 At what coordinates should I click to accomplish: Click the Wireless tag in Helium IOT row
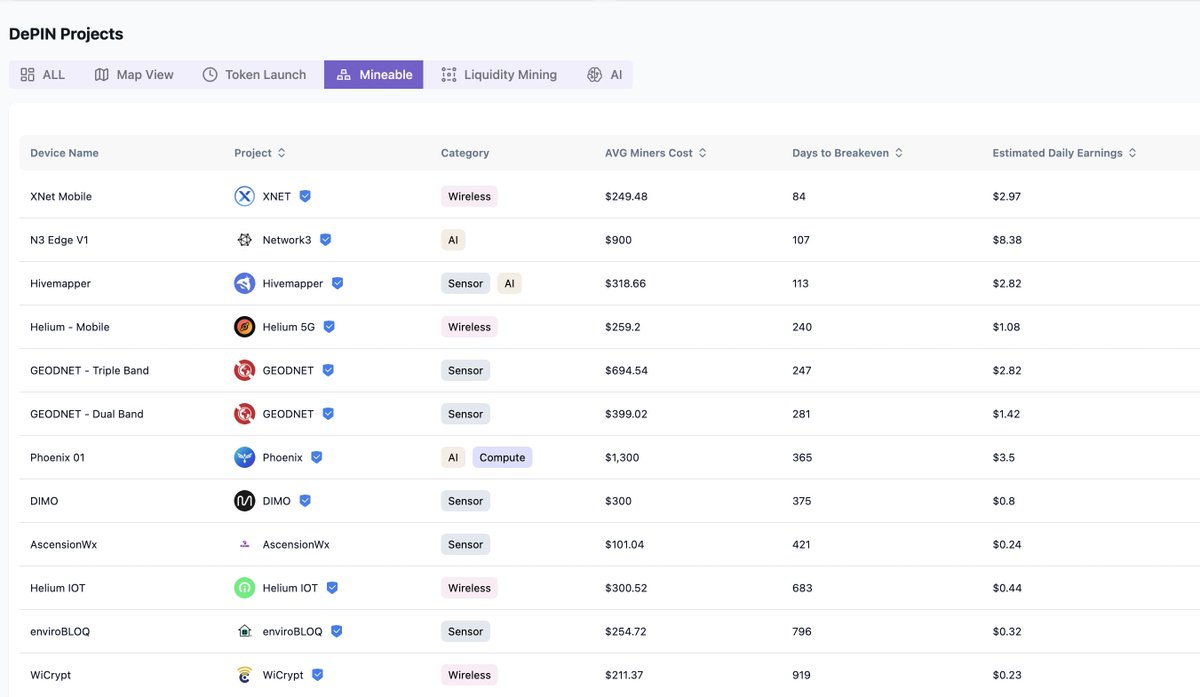click(x=469, y=588)
